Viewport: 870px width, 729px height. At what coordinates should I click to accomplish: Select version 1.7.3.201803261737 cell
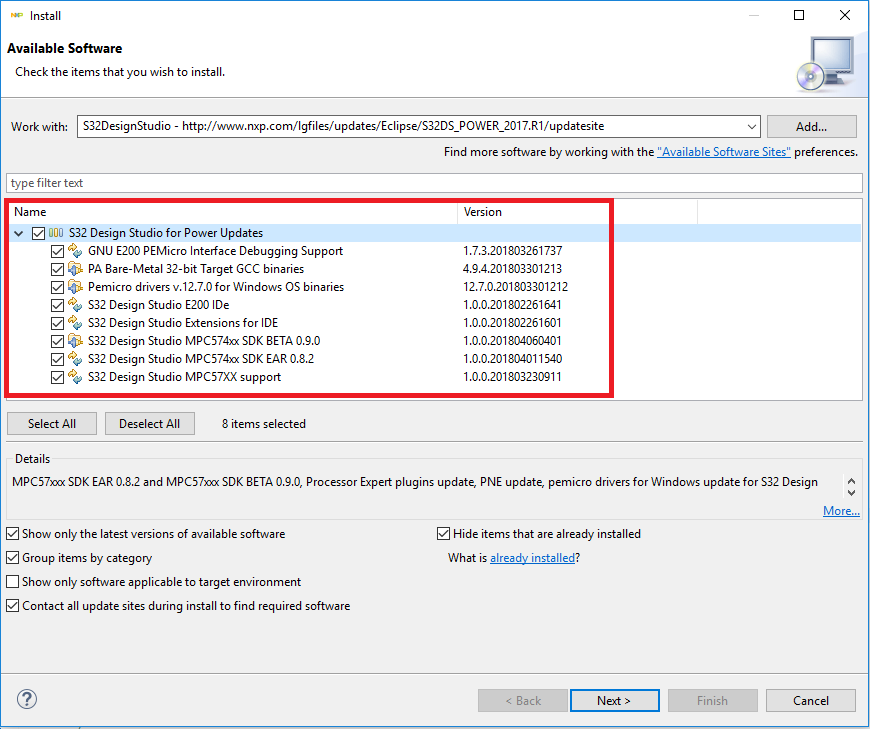coord(513,251)
